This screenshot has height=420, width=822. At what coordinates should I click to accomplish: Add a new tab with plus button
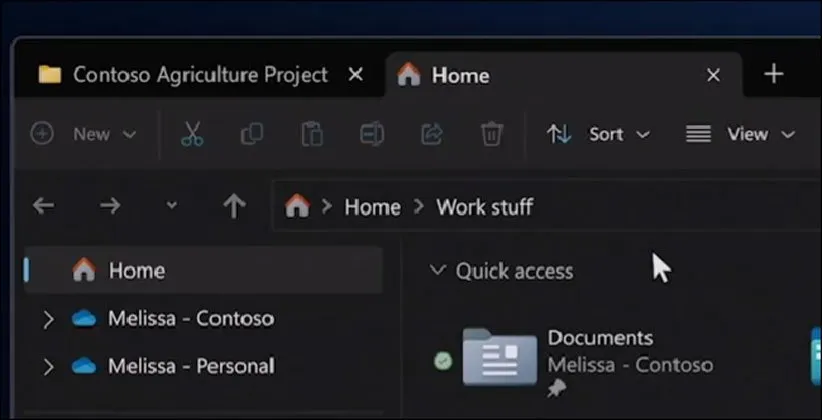pyautogui.click(x=773, y=75)
